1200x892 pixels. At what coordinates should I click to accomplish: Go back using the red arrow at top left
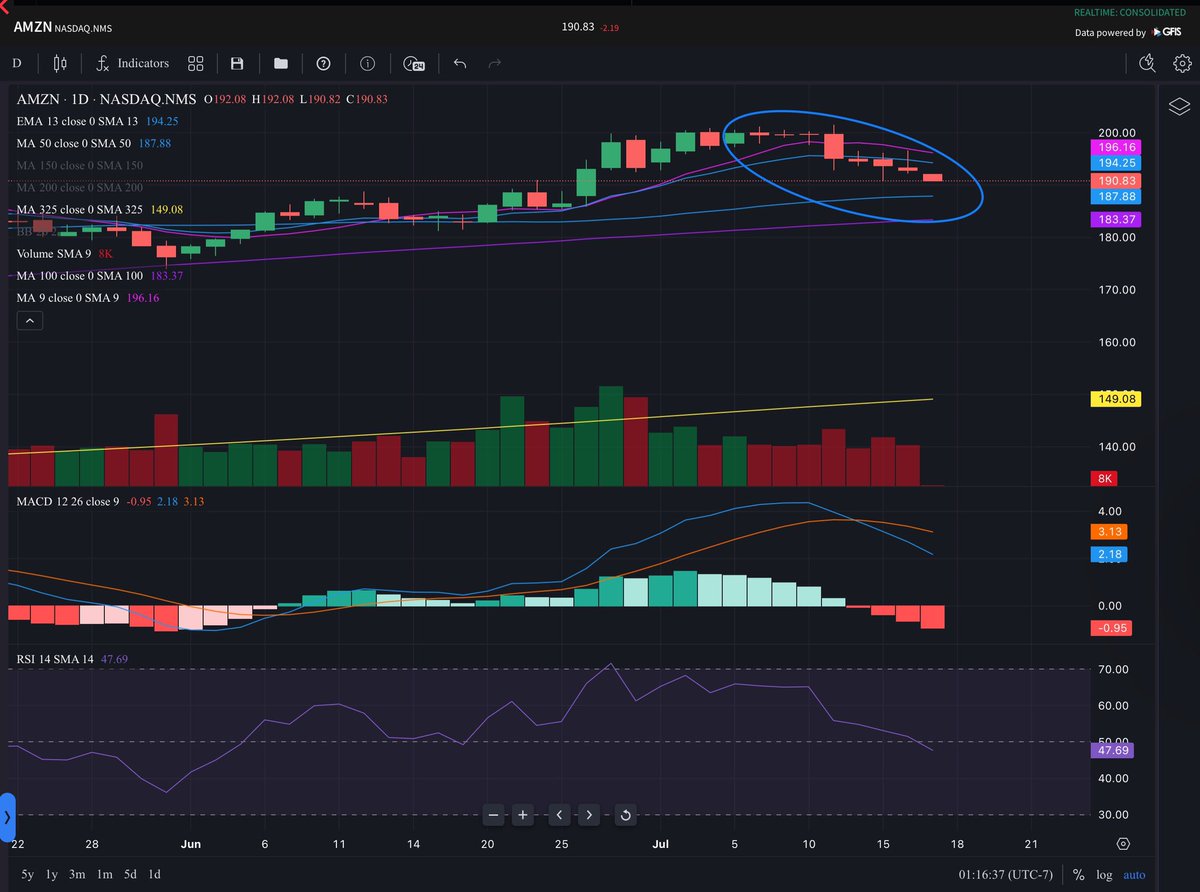tap(4, 7)
